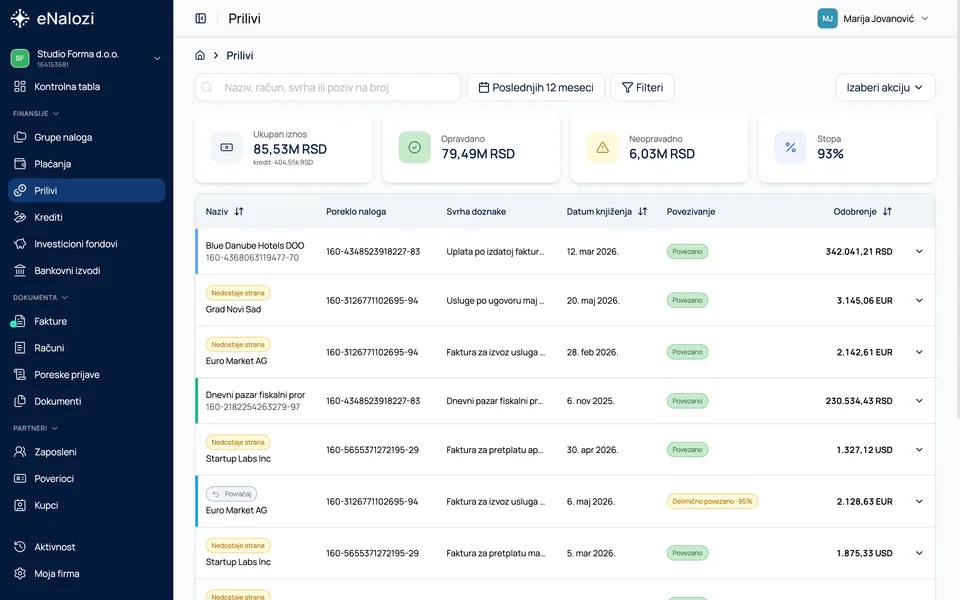Open Moja firma settings
The height and width of the screenshot is (600, 960).
click(86, 574)
